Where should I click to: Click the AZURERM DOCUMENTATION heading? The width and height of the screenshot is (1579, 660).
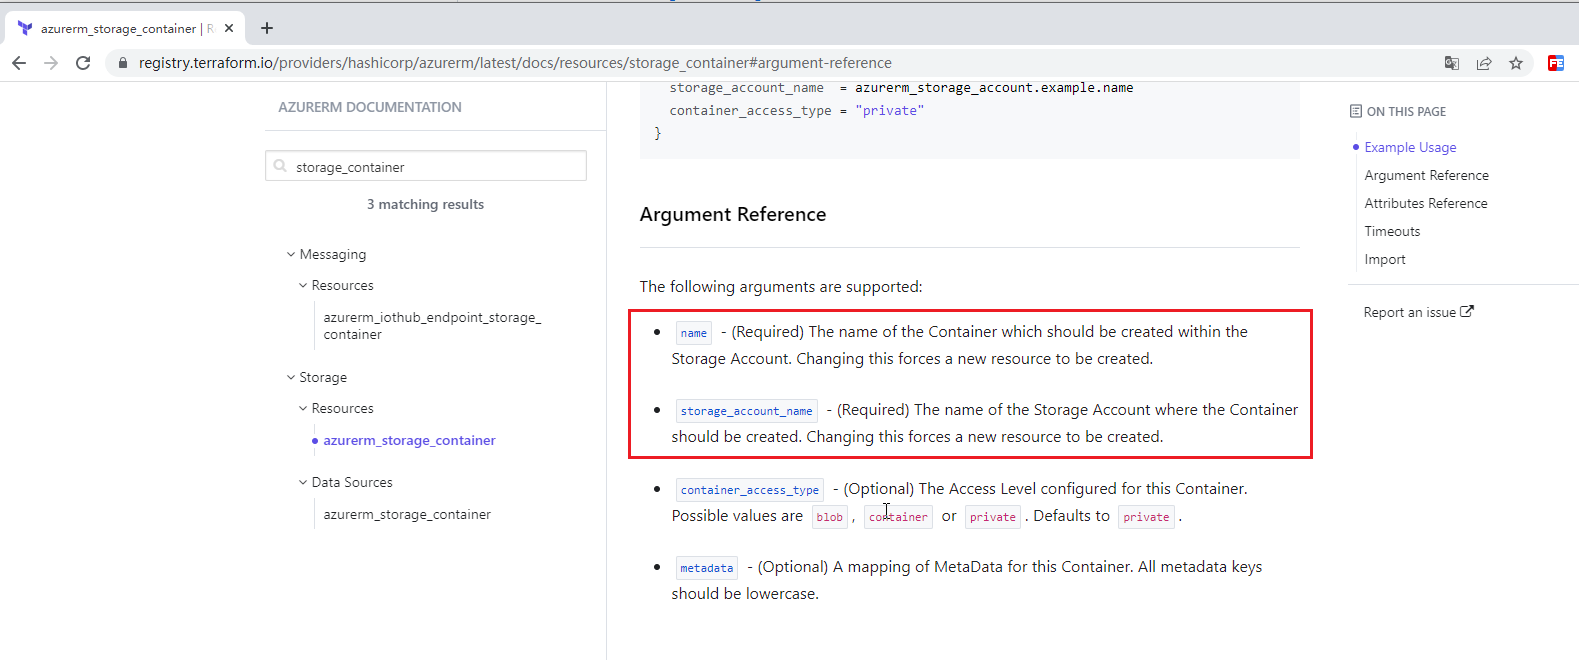370,107
